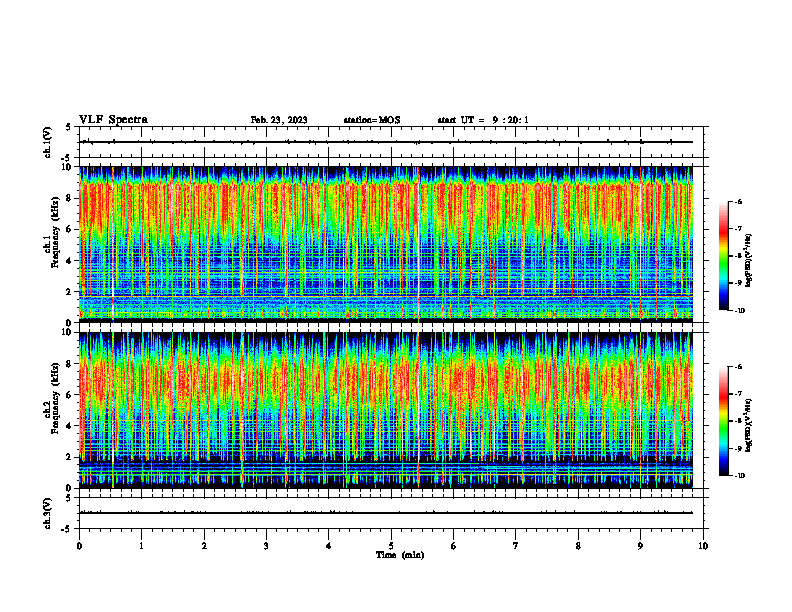Click inside the ch.1 spectrogram panel
This screenshot has height=612, width=792.
coord(386,244)
